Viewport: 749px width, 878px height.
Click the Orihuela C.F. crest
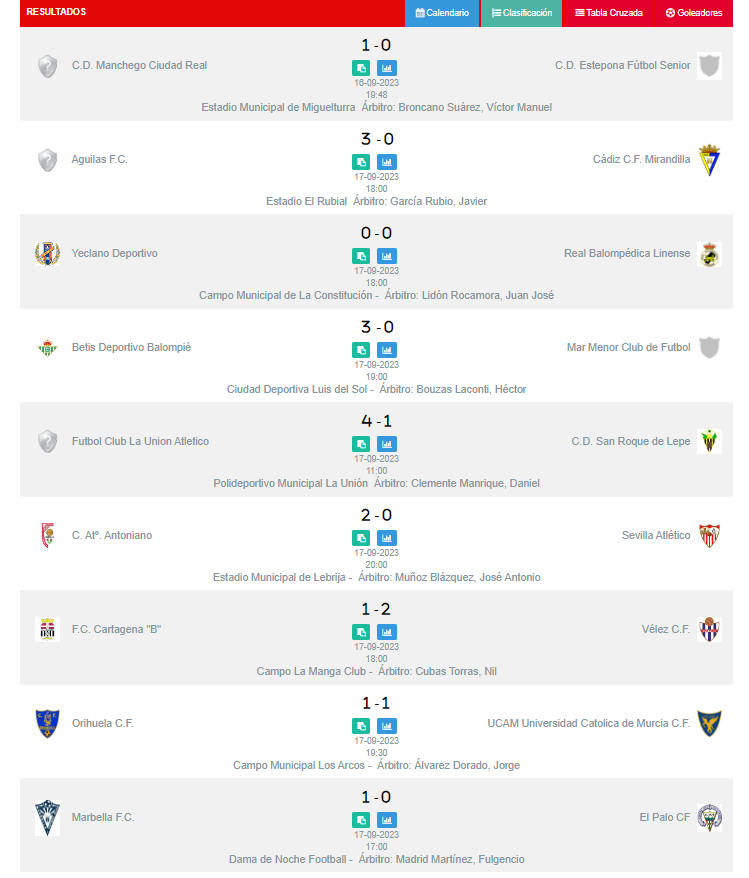pos(47,723)
